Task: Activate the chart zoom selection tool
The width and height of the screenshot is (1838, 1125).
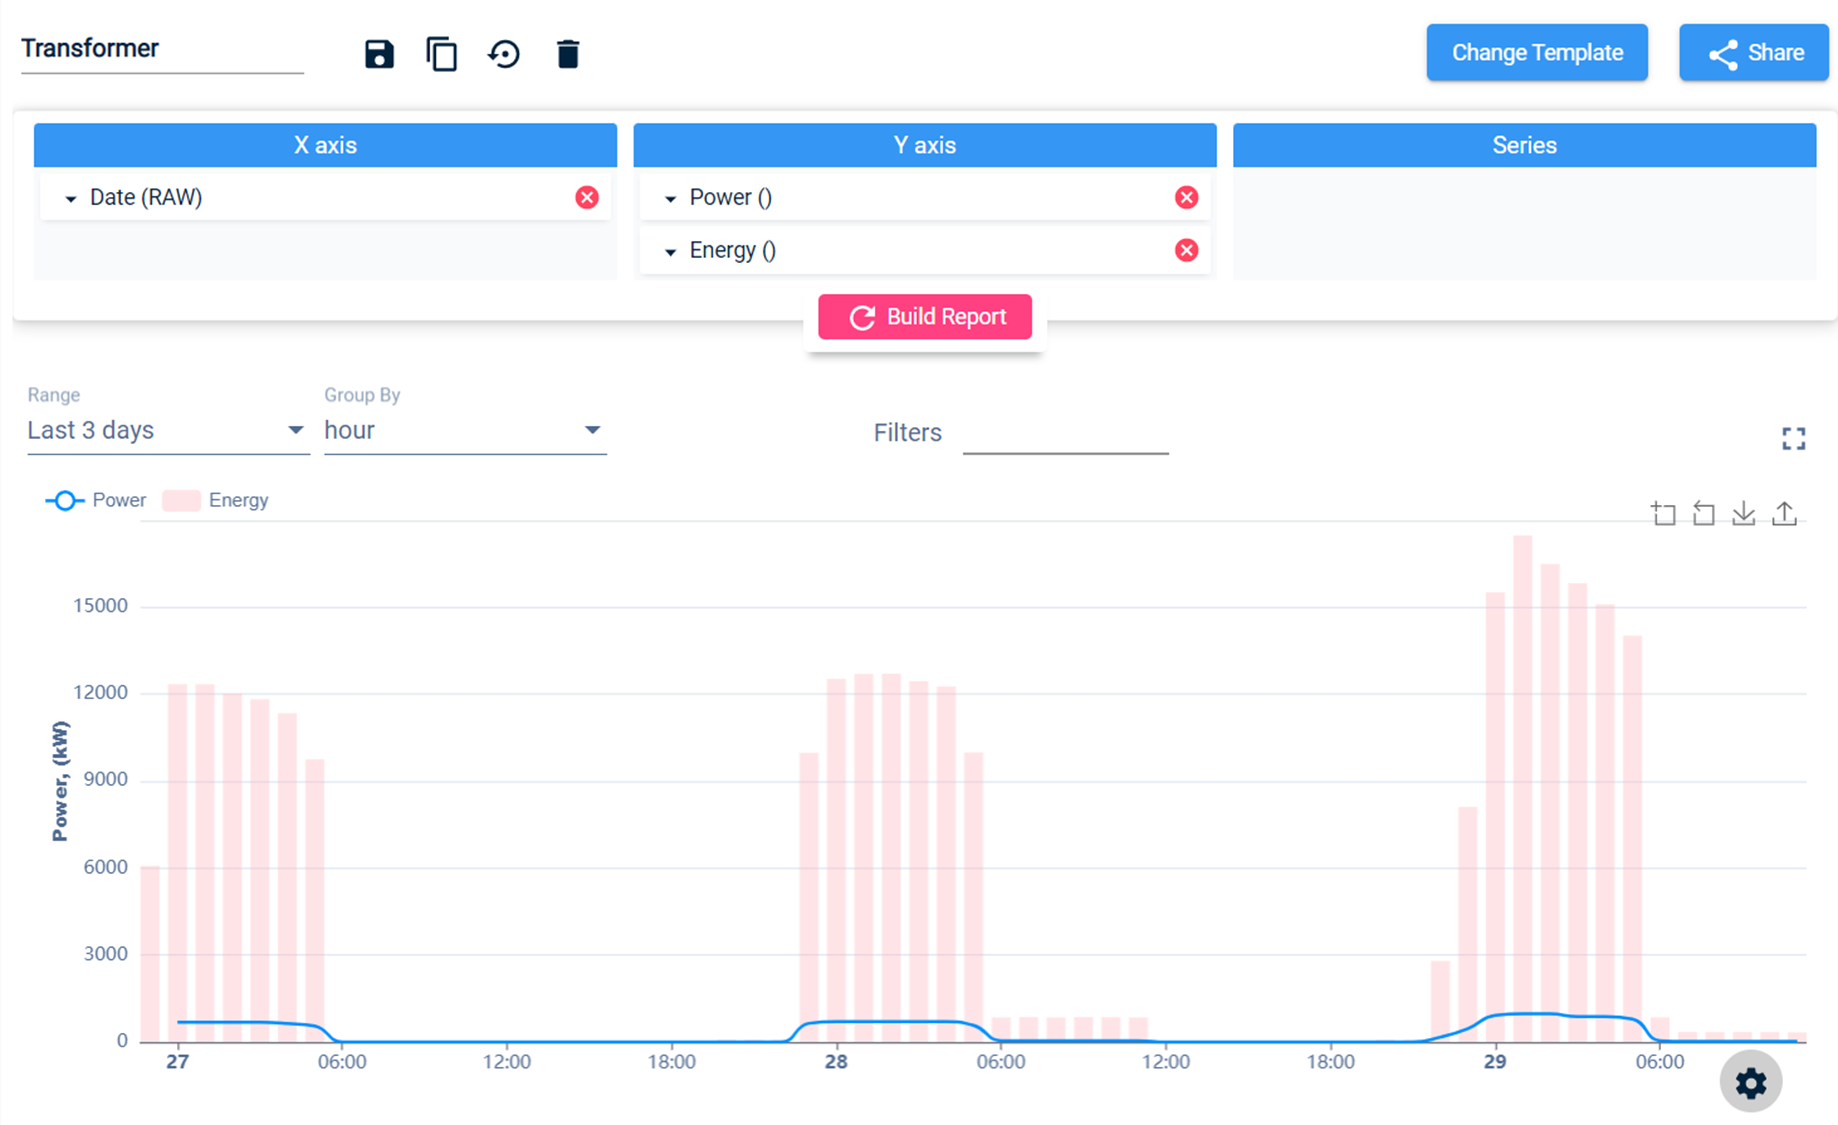Action: coord(1665,513)
